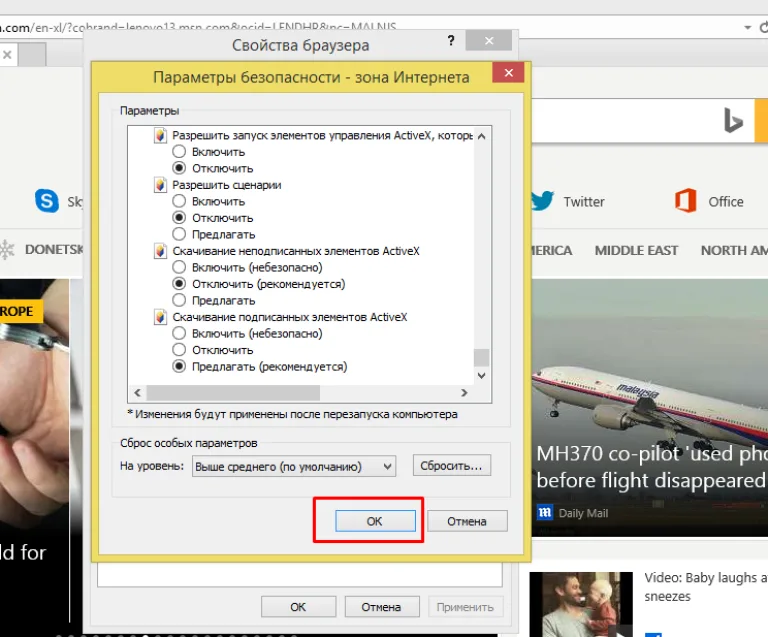Click the Сбросить... button

(452, 466)
